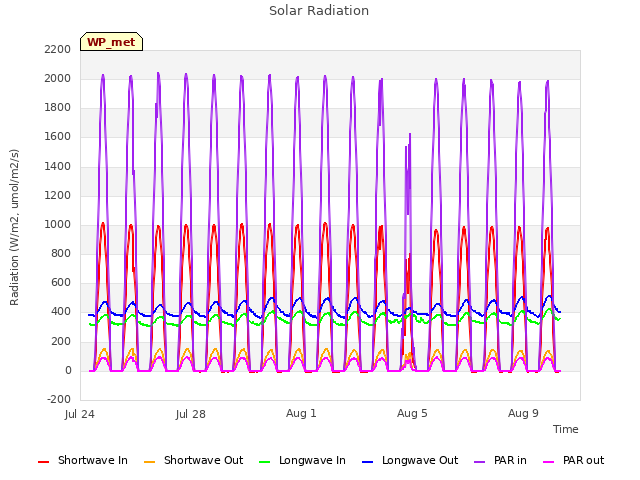Click the -200 y-axis tick label
The height and width of the screenshot is (480, 640).
59,399
